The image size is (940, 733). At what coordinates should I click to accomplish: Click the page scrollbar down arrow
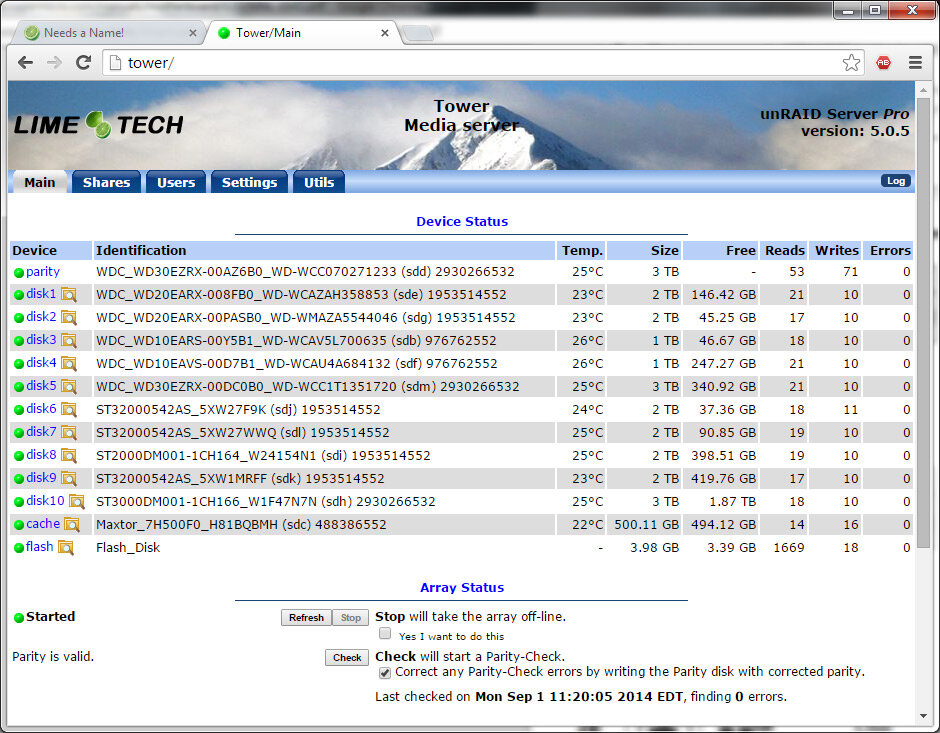[923, 716]
